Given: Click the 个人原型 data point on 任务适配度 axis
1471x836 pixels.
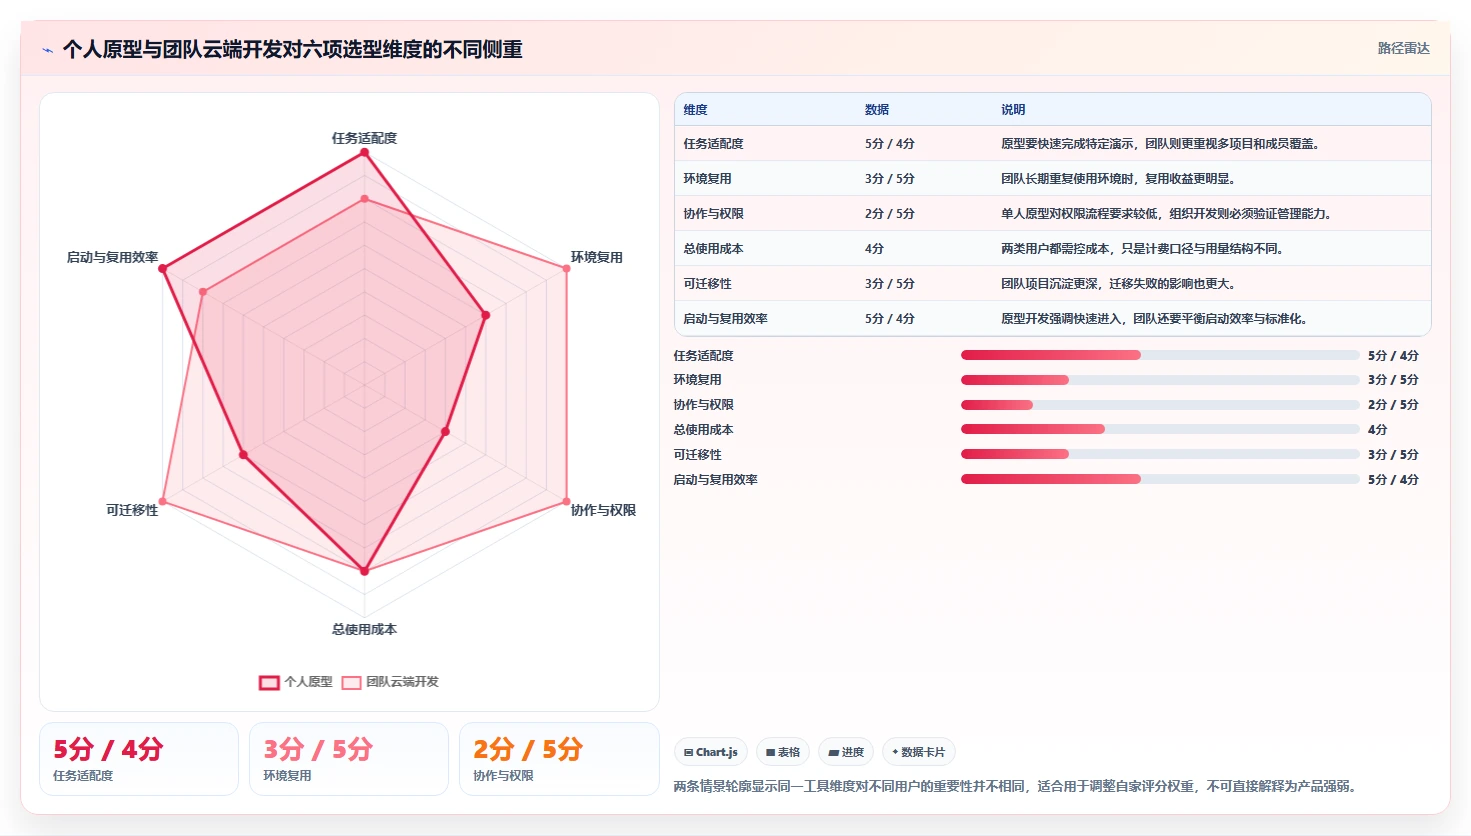Looking at the screenshot, I should coord(364,152).
